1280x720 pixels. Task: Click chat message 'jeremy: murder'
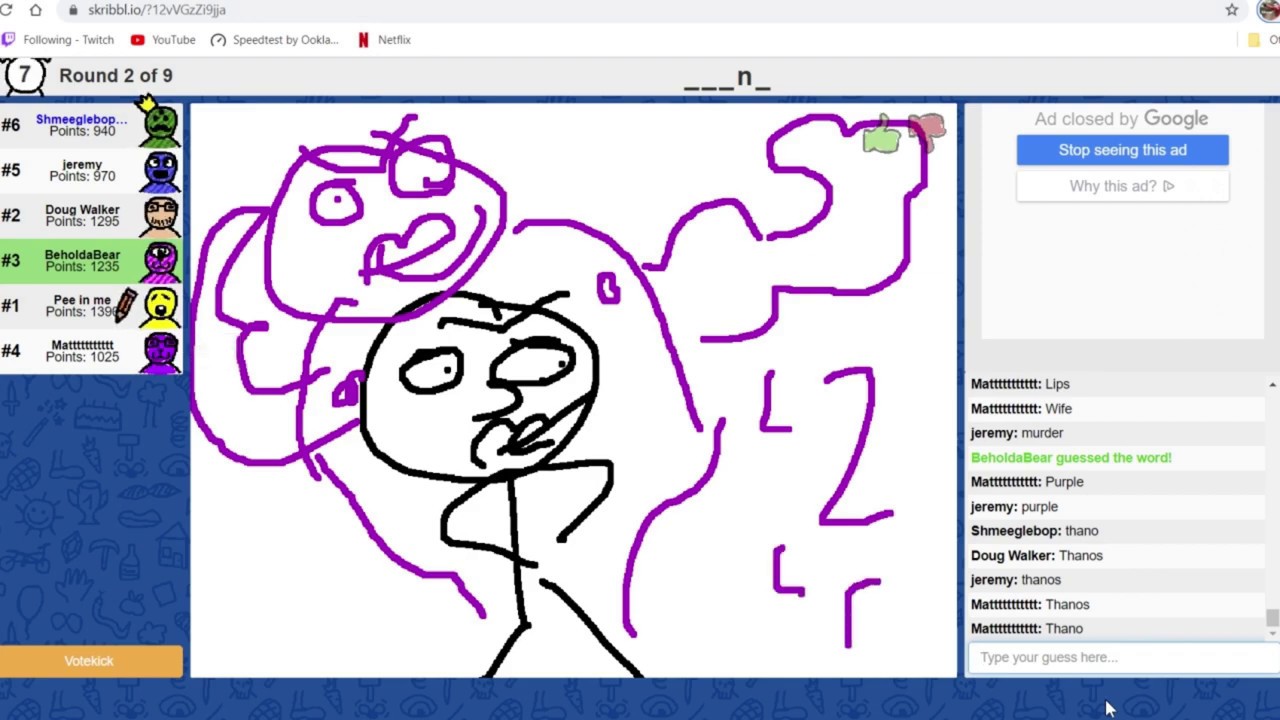[x=1017, y=433]
